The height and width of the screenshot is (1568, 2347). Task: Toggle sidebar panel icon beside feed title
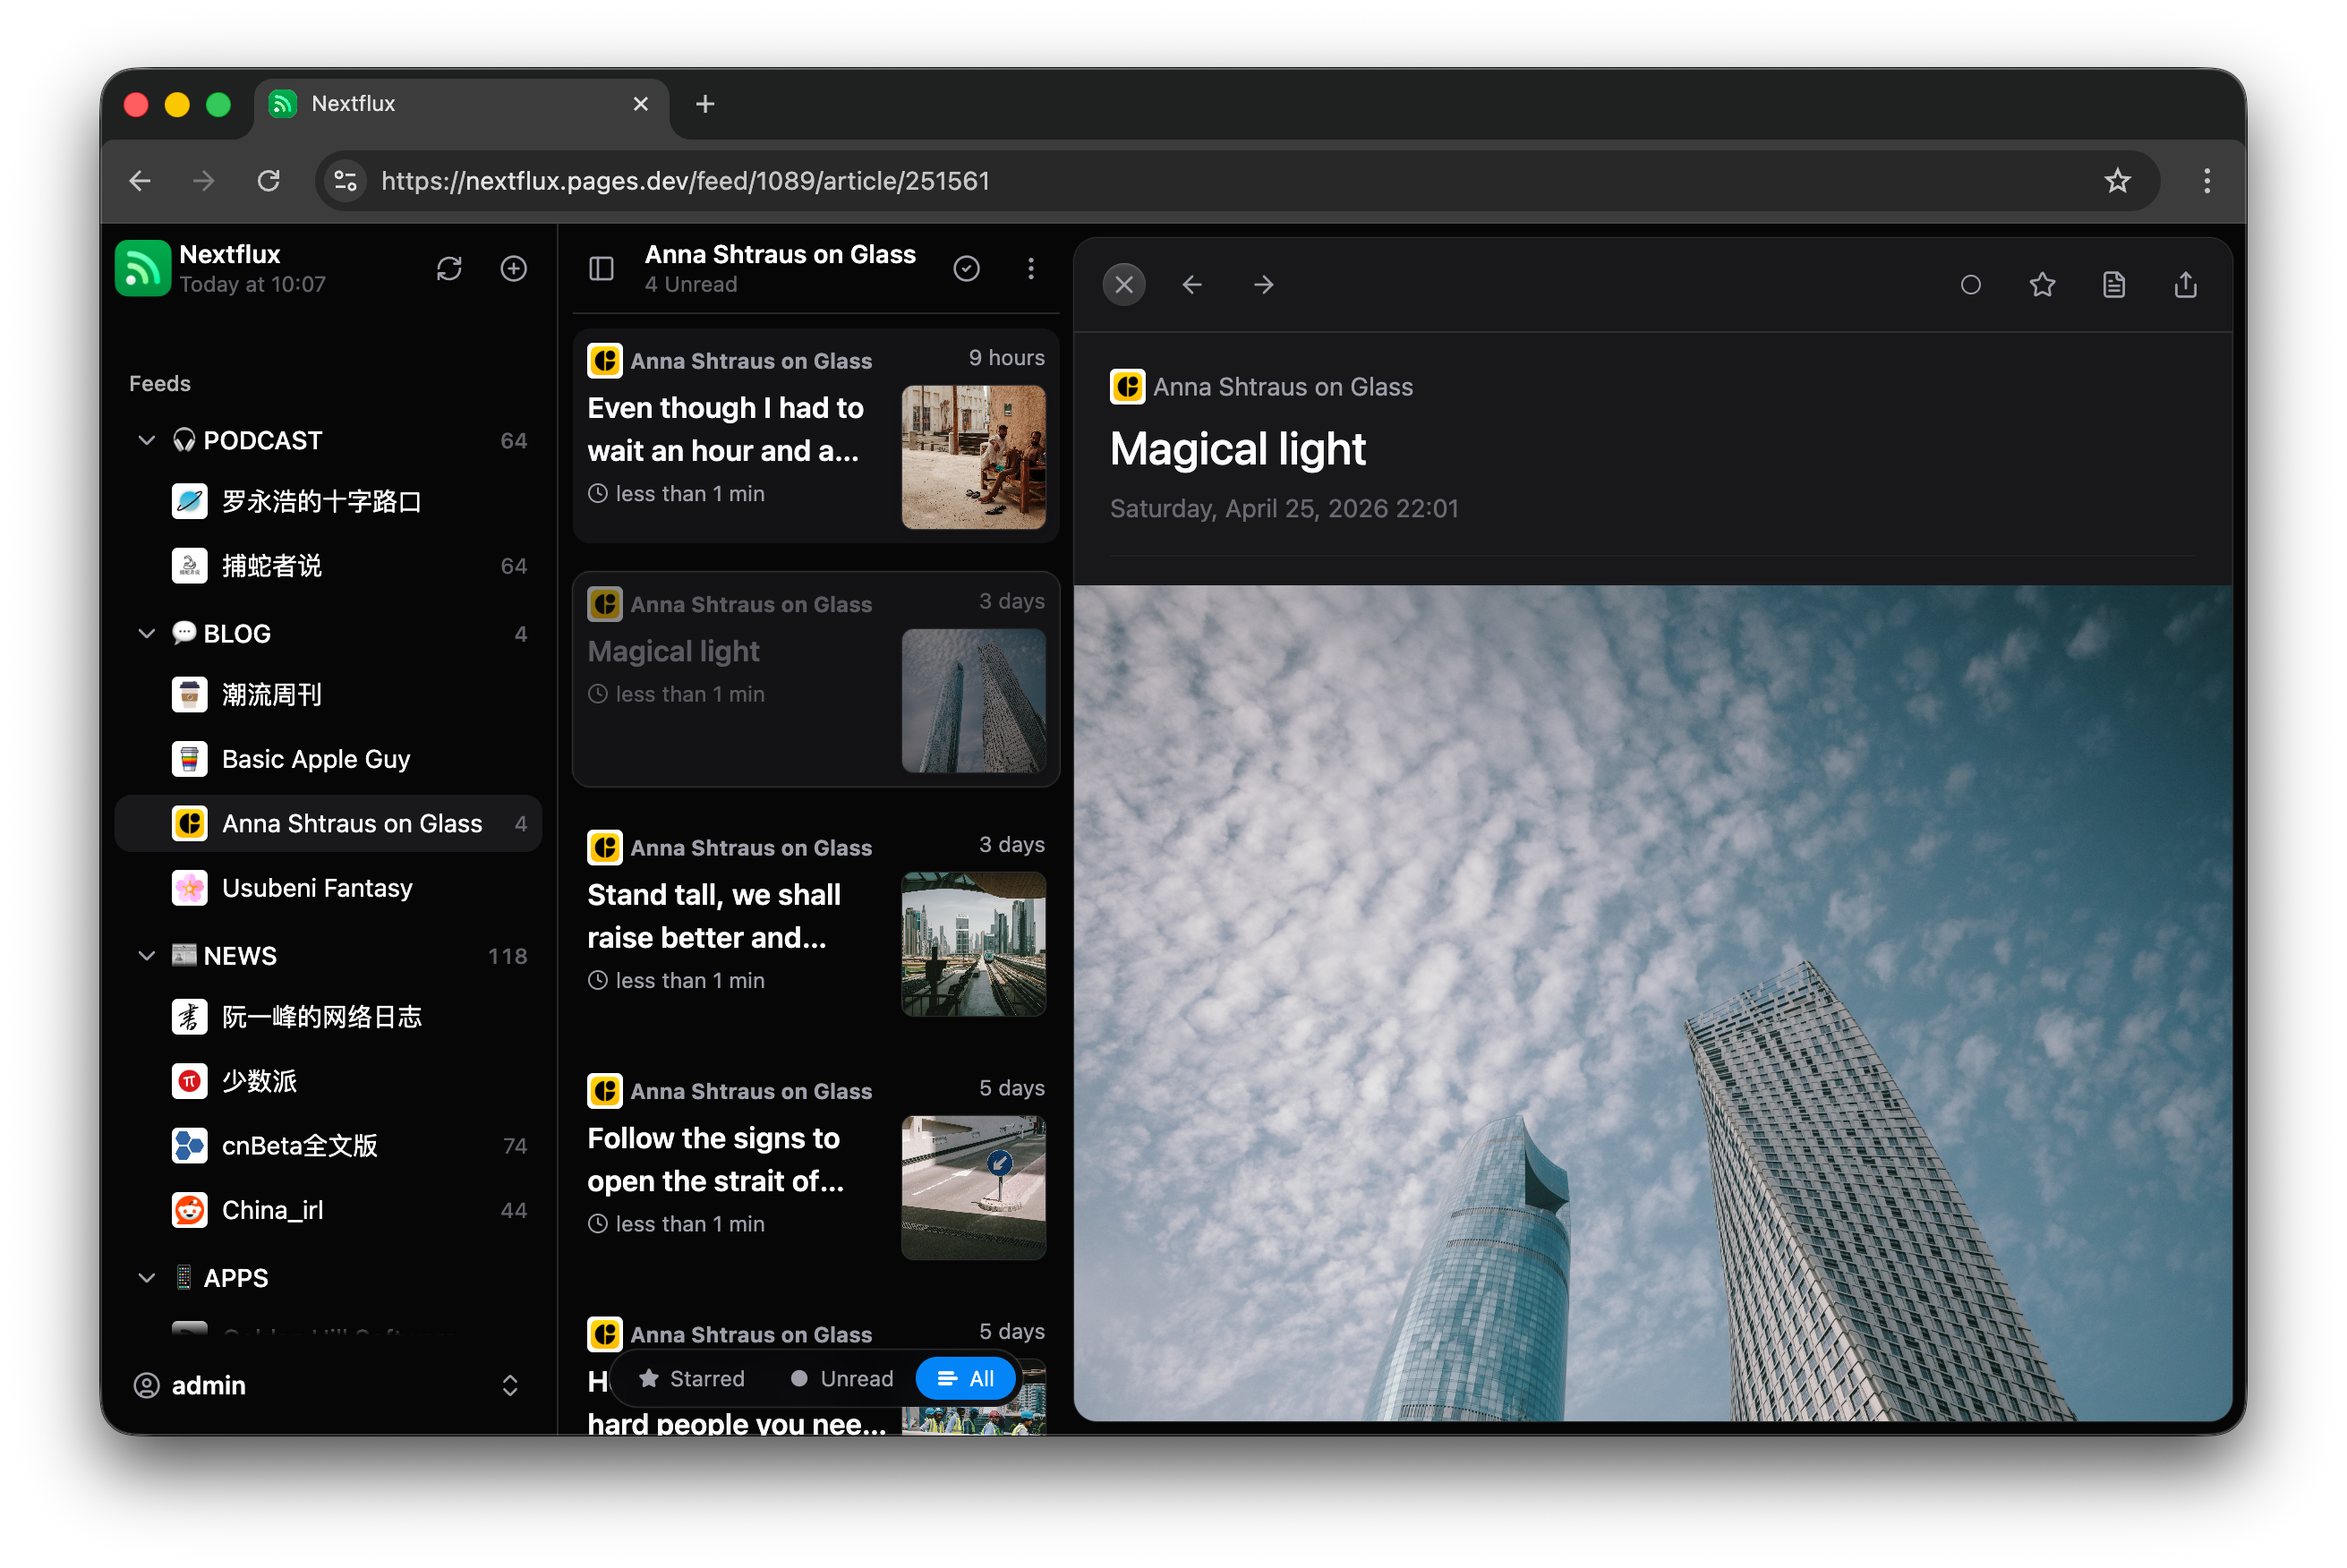pos(601,268)
